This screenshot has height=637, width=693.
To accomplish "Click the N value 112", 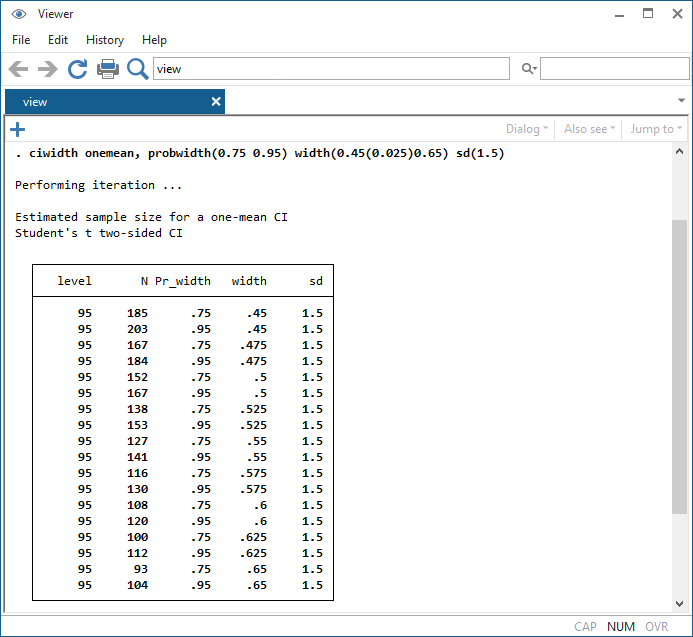I will (x=137, y=553).
